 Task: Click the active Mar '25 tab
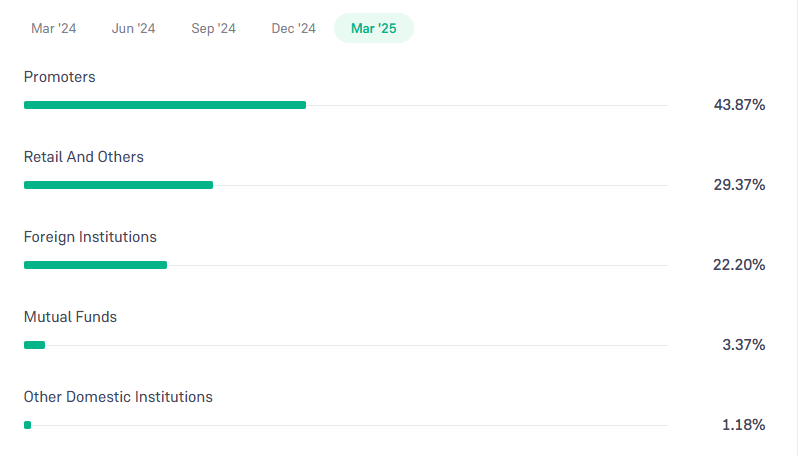click(x=374, y=28)
